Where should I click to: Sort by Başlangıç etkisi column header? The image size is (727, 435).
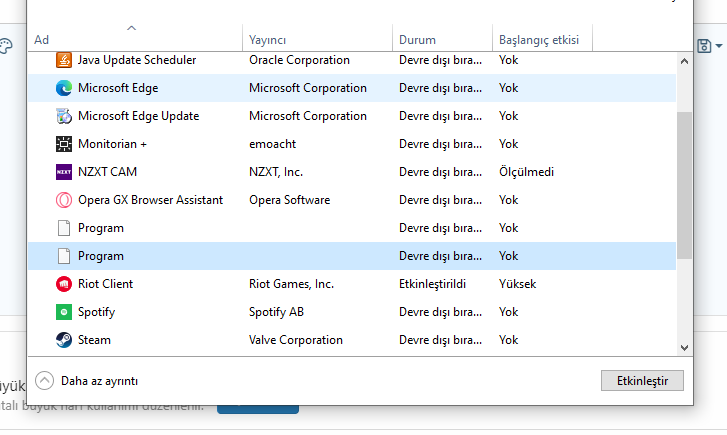click(x=537, y=40)
